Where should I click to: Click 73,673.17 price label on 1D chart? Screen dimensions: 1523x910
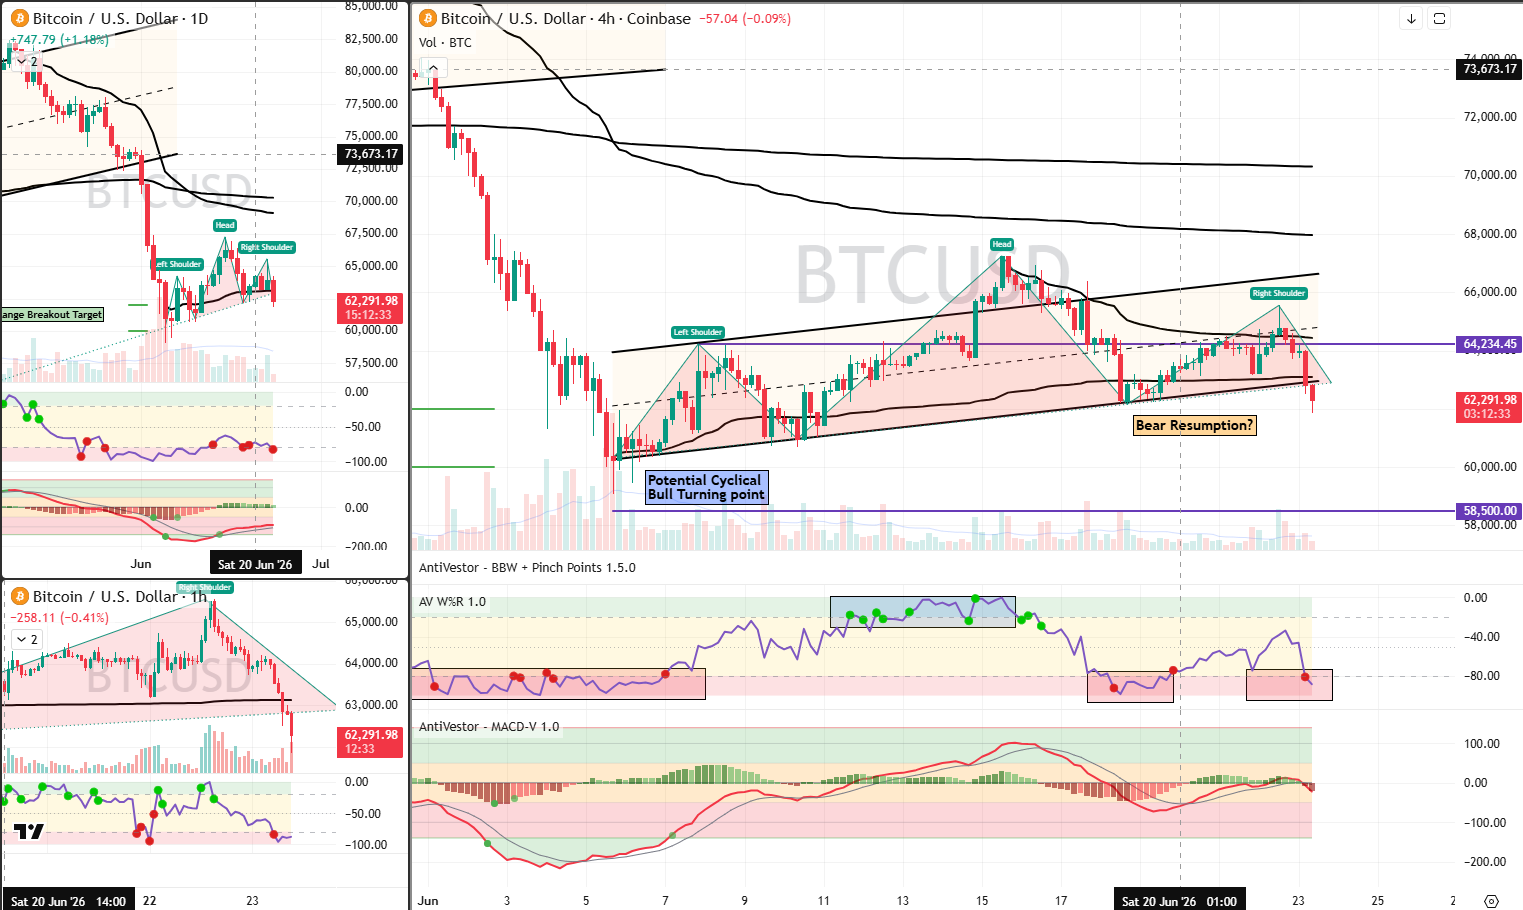click(x=371, y=154)
